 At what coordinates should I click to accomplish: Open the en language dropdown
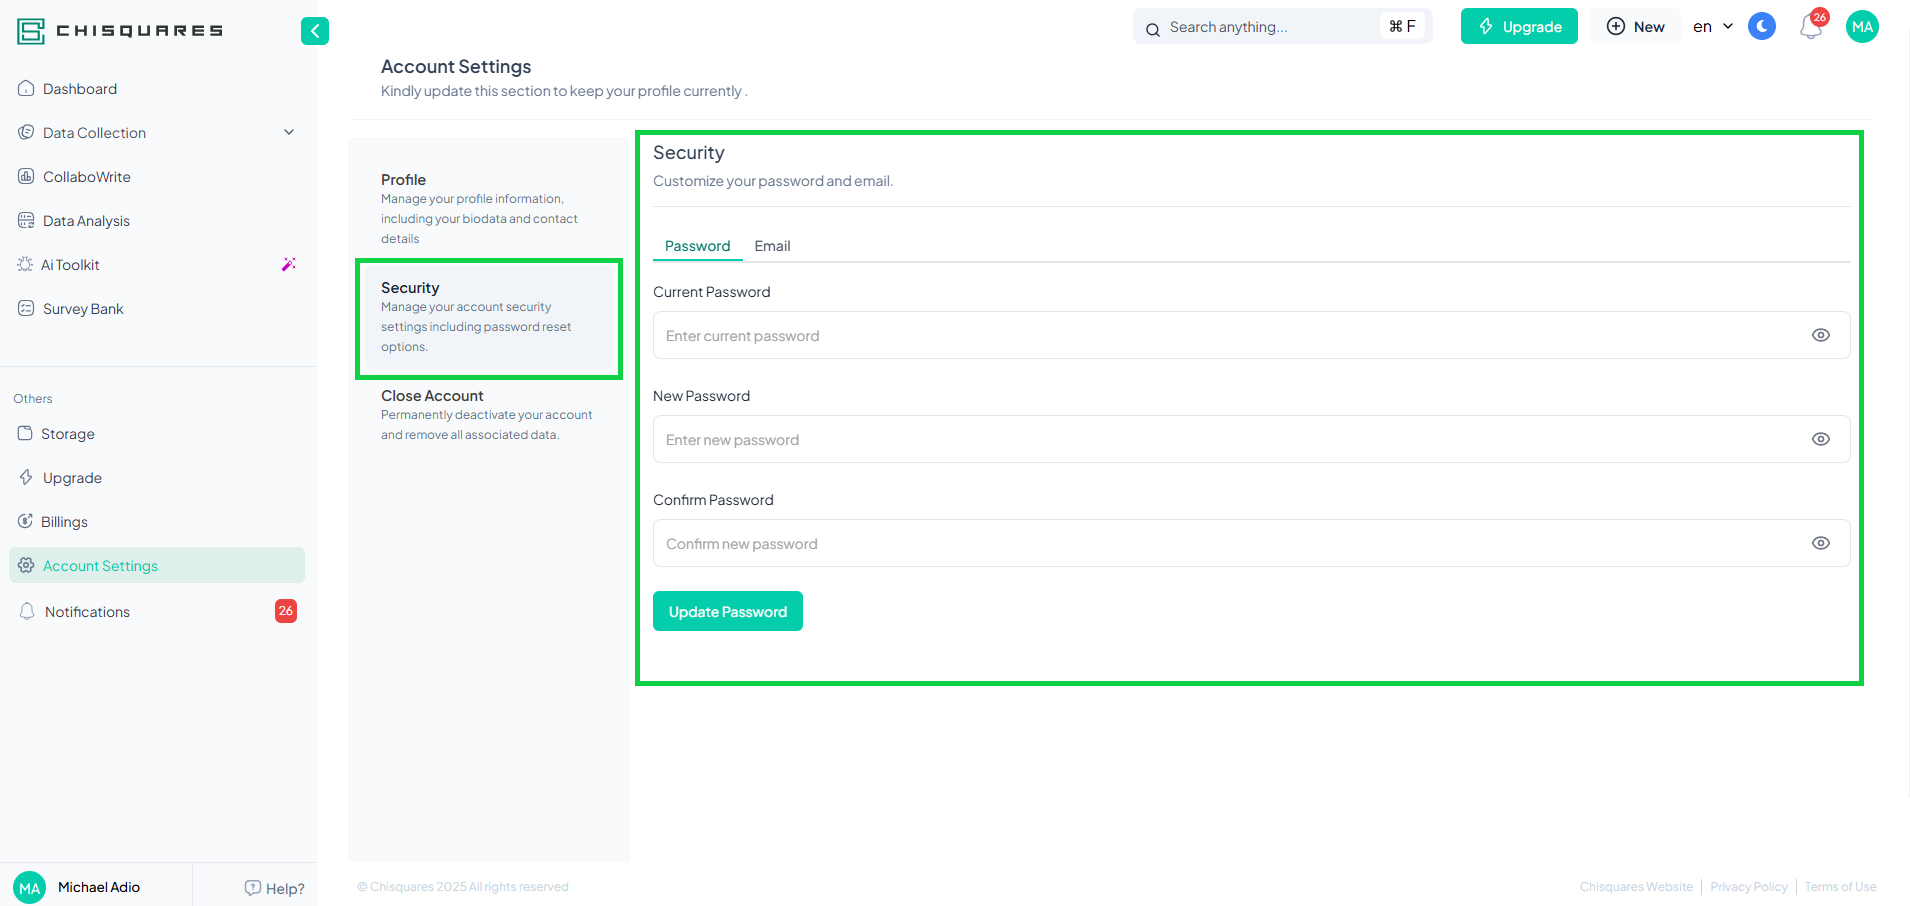tap(1713, 27)
